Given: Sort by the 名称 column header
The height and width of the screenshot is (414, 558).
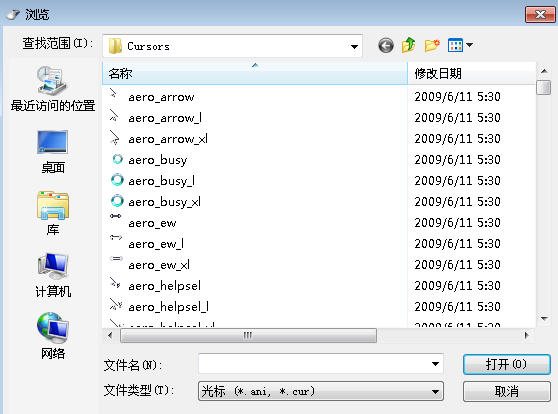Looking at the screenshot, I should click(254, 73).
